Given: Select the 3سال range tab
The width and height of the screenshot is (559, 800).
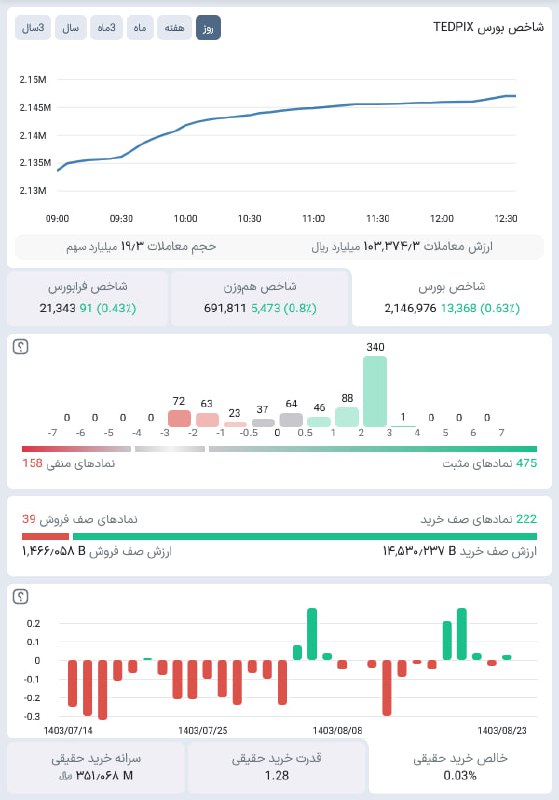Looking at the screenshot, I should pos(33,28).
